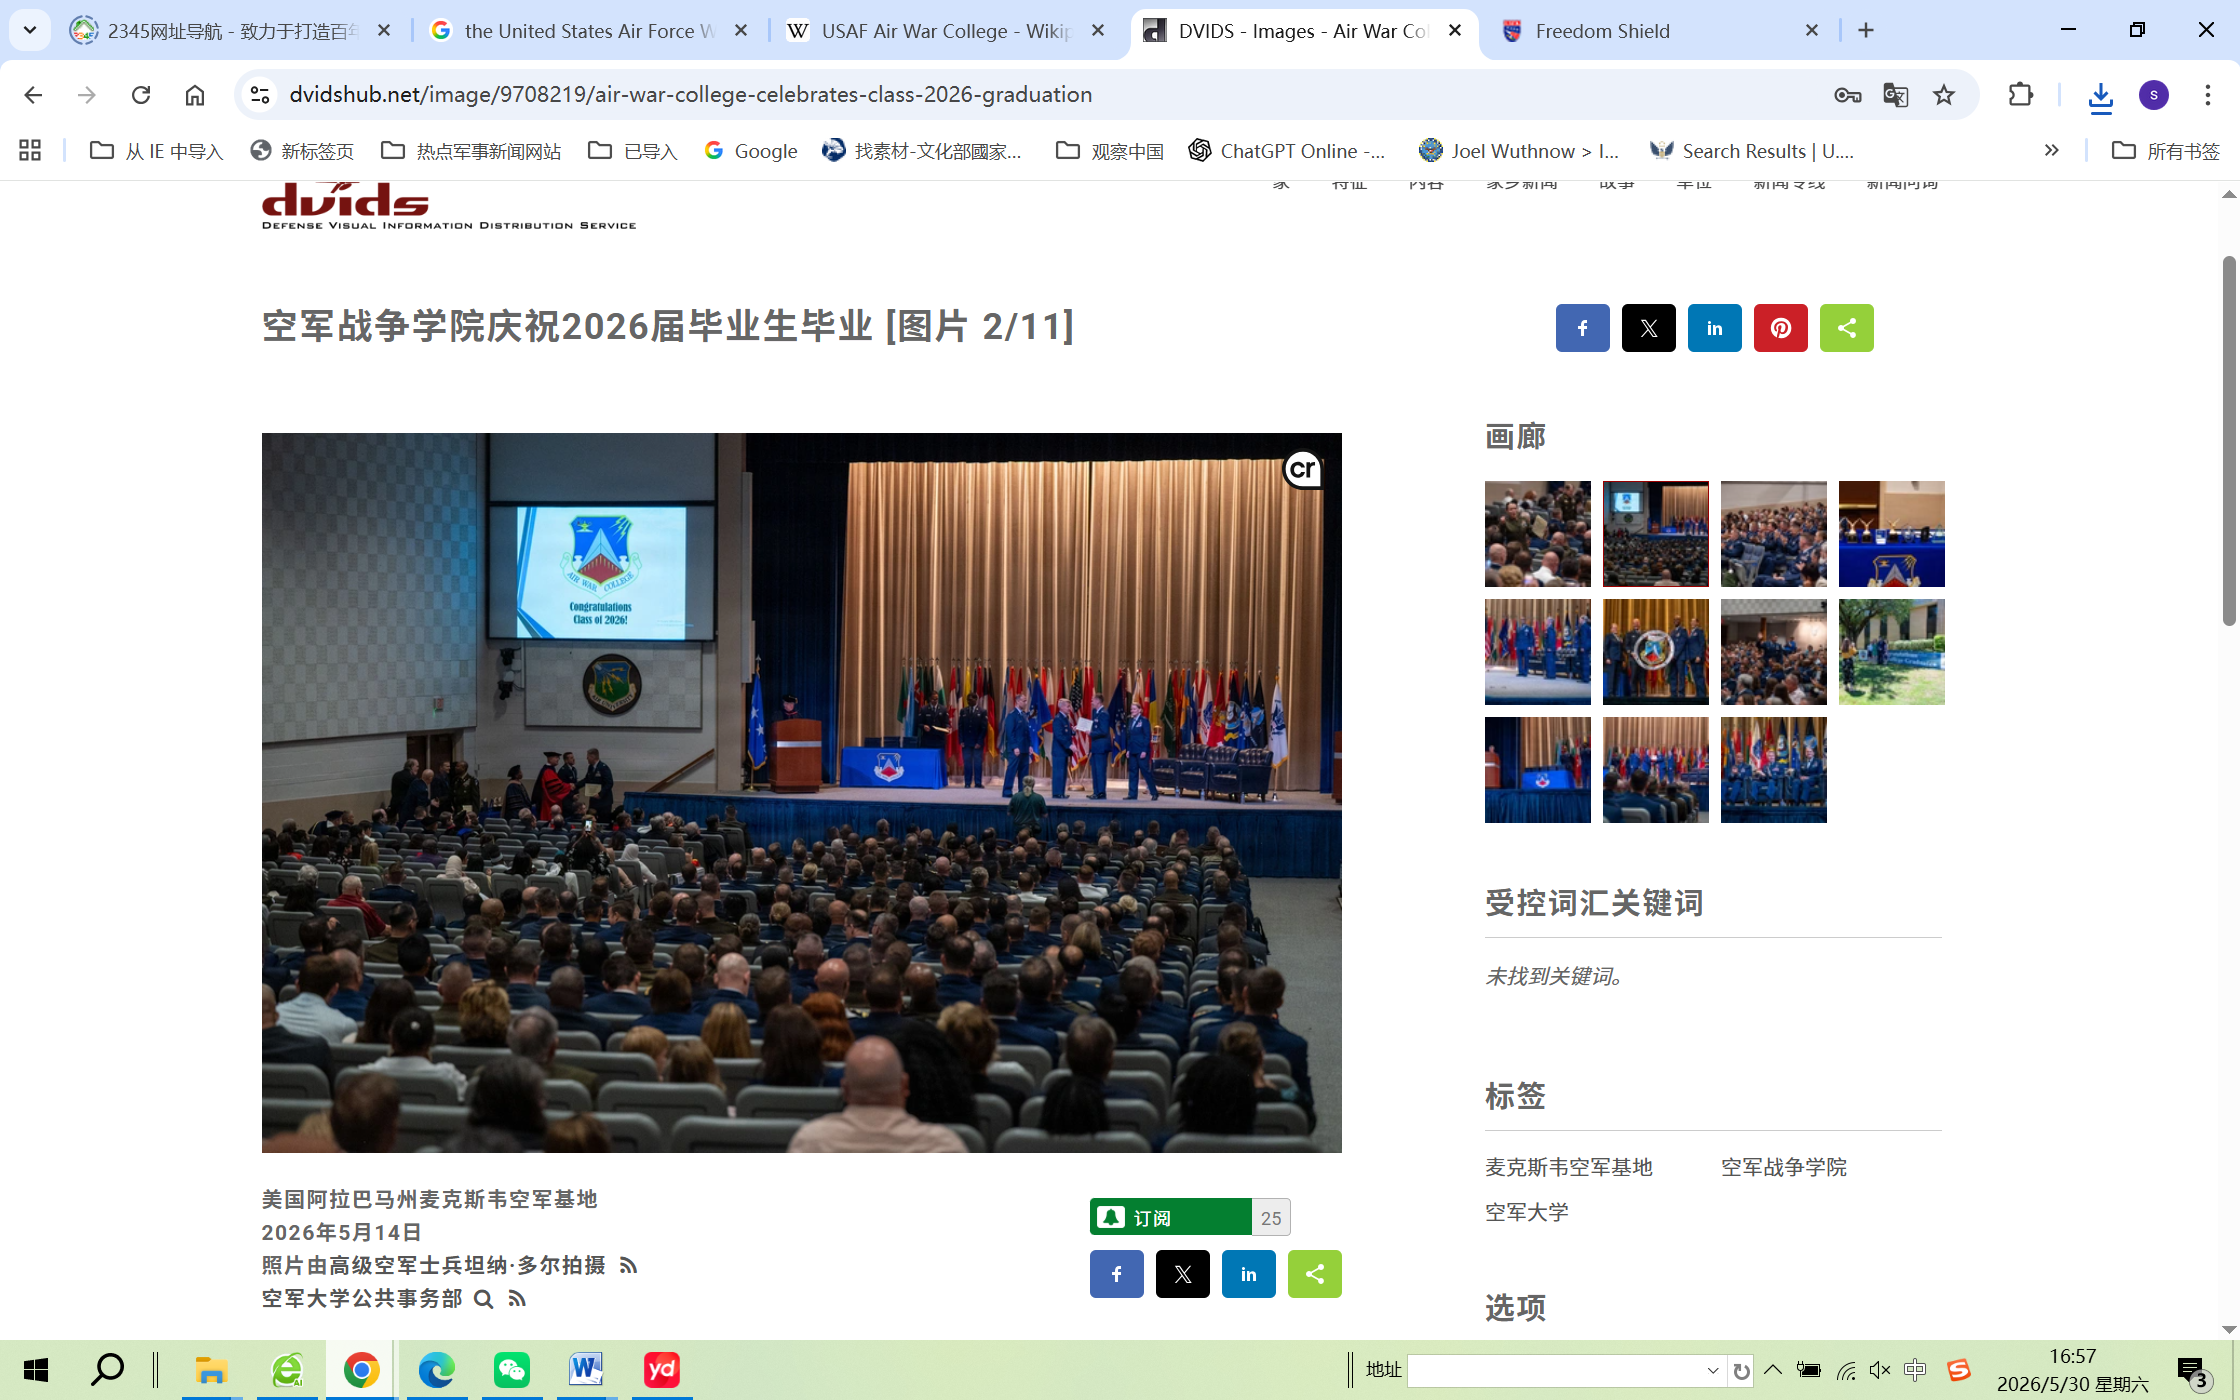The width and height of the screenshot is (2240, 1400).
Task: Open the 空军战争学院 tag link
Action: 1783,1167
